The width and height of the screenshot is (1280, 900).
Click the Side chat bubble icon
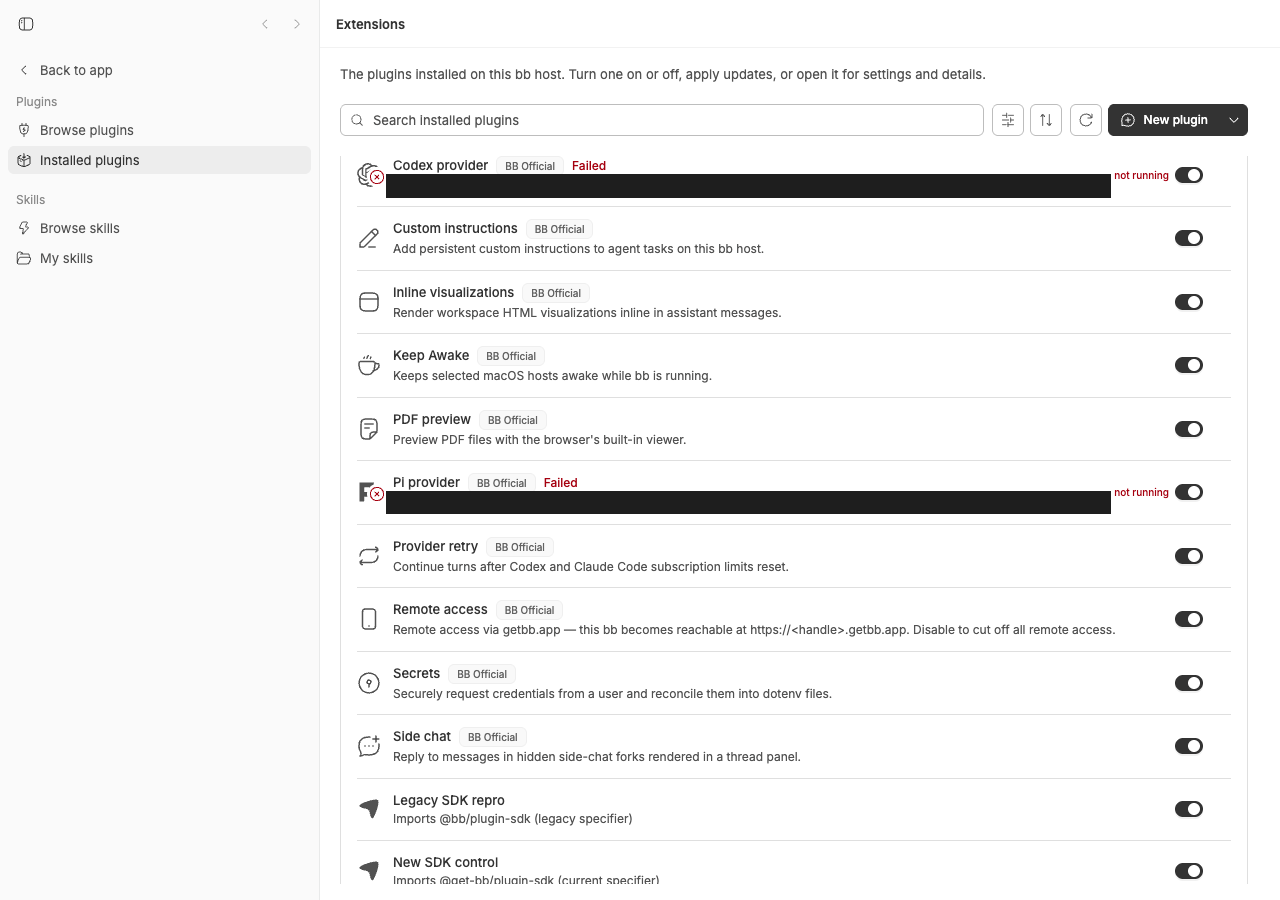pos(369,746)
